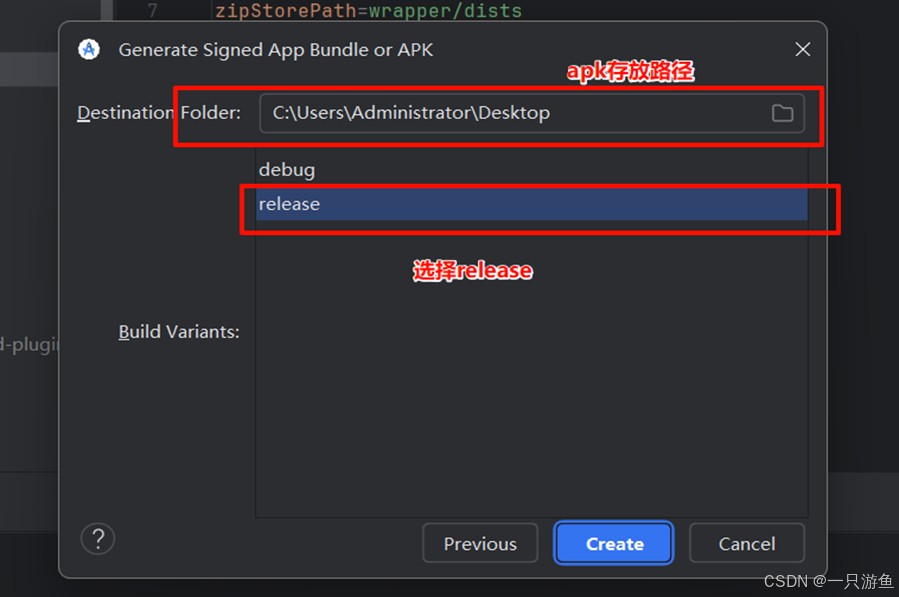Click the Destination Folder label
Screen dimensions: 899x597
tap(159, 113)
